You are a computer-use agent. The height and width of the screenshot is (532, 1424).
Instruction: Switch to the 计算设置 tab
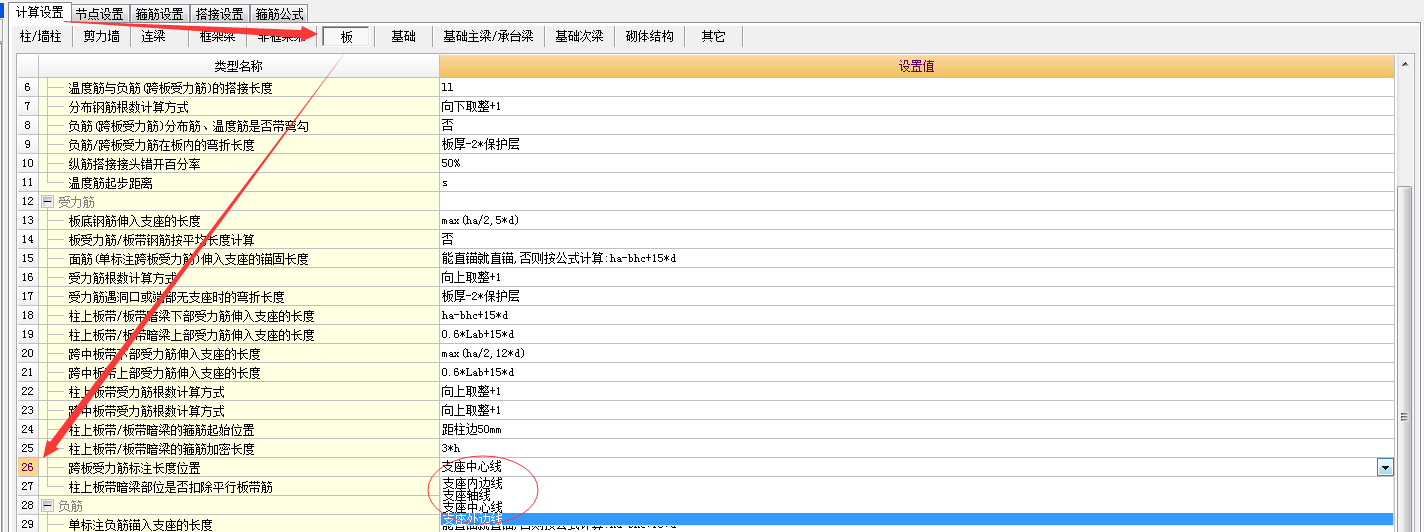point(40,14)
